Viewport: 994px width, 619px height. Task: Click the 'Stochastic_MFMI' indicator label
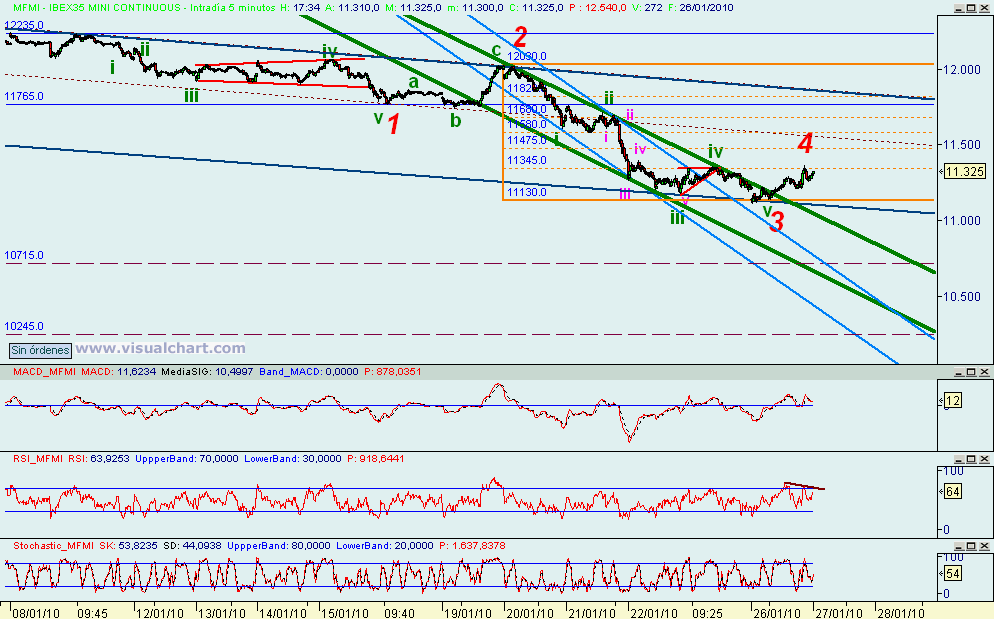pyautogui.click(x=53, y=545)
